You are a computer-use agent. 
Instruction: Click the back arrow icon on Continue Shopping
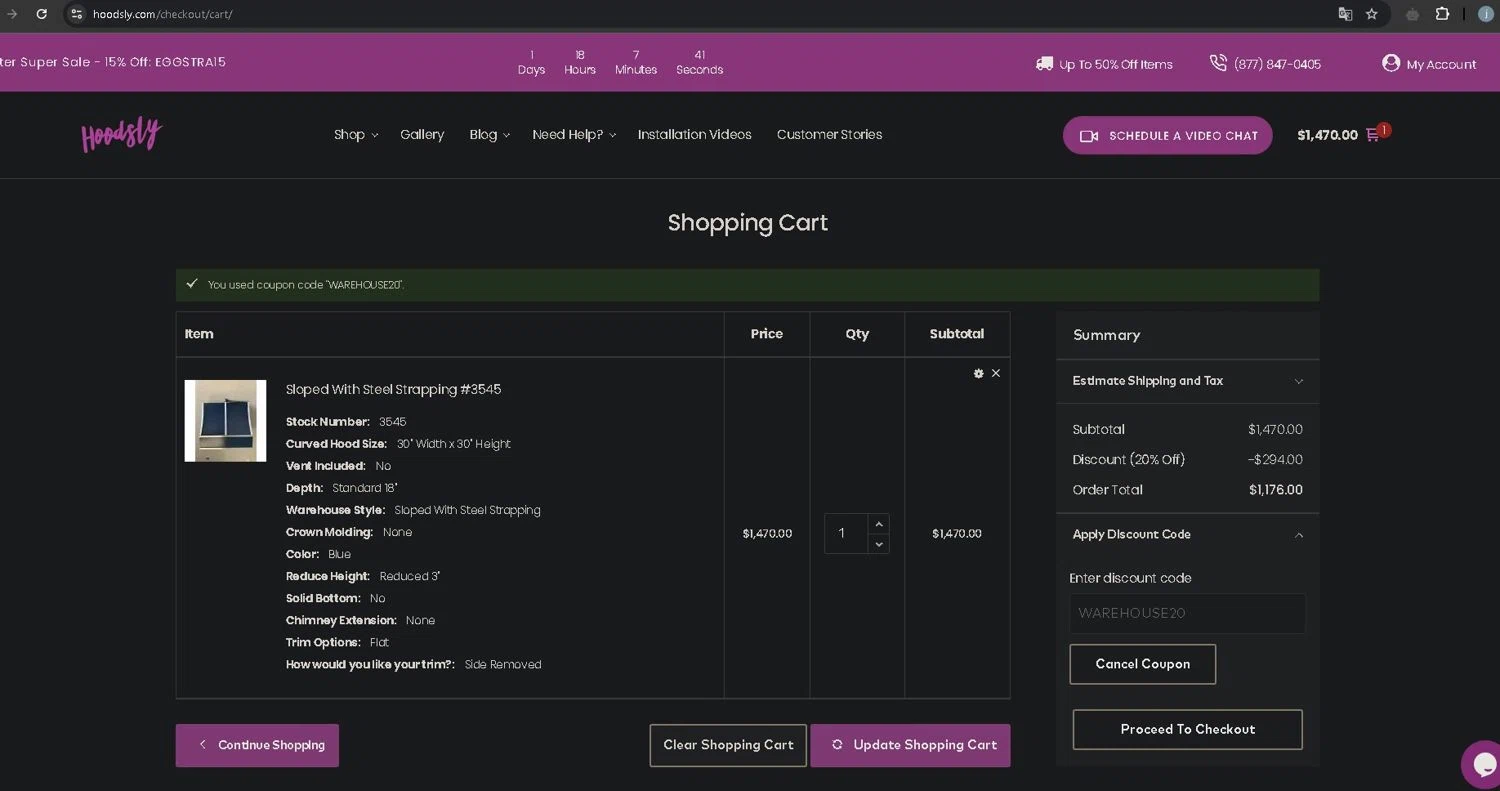click(202, 745)
